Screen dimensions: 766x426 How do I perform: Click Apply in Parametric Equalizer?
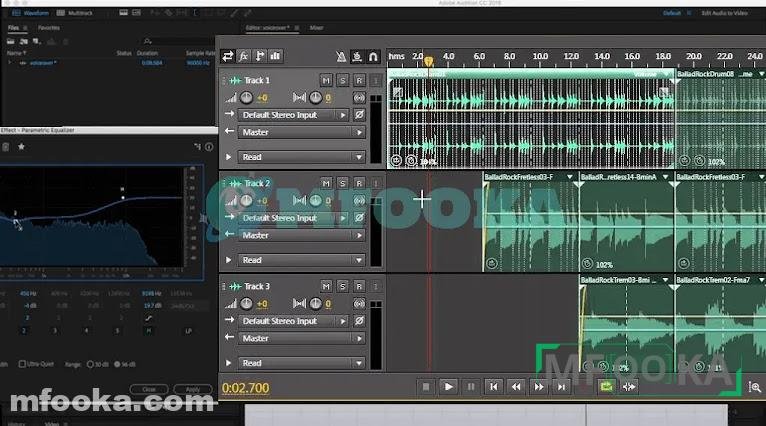coord(193,389)
